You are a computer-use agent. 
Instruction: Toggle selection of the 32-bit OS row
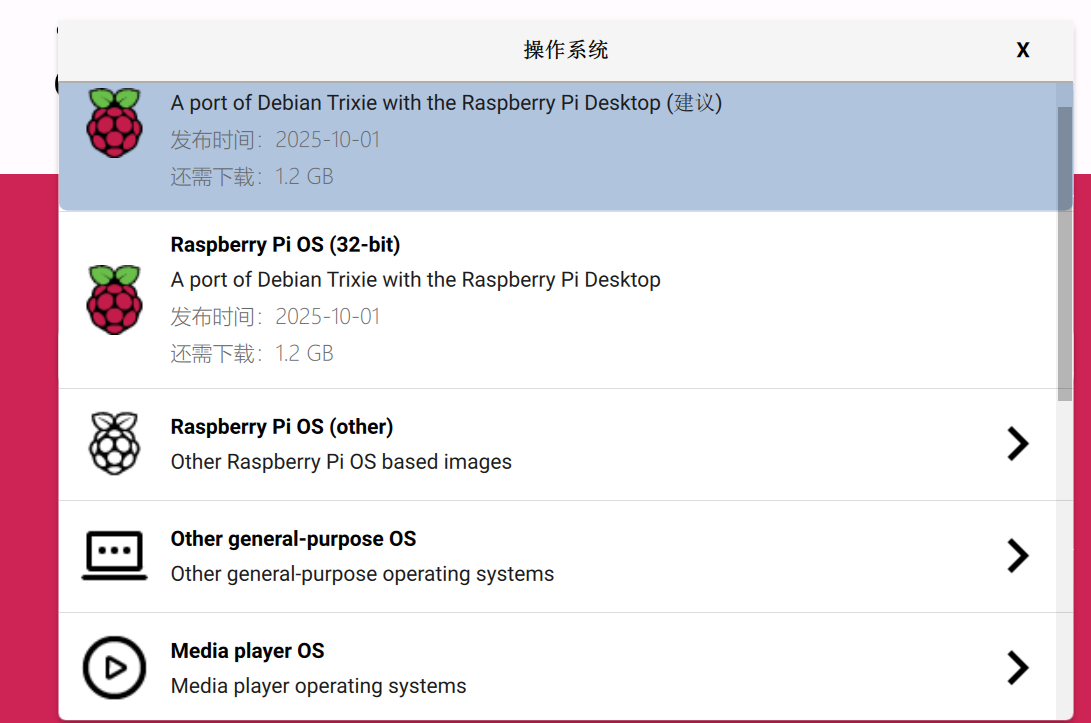(x=500, y=300)
